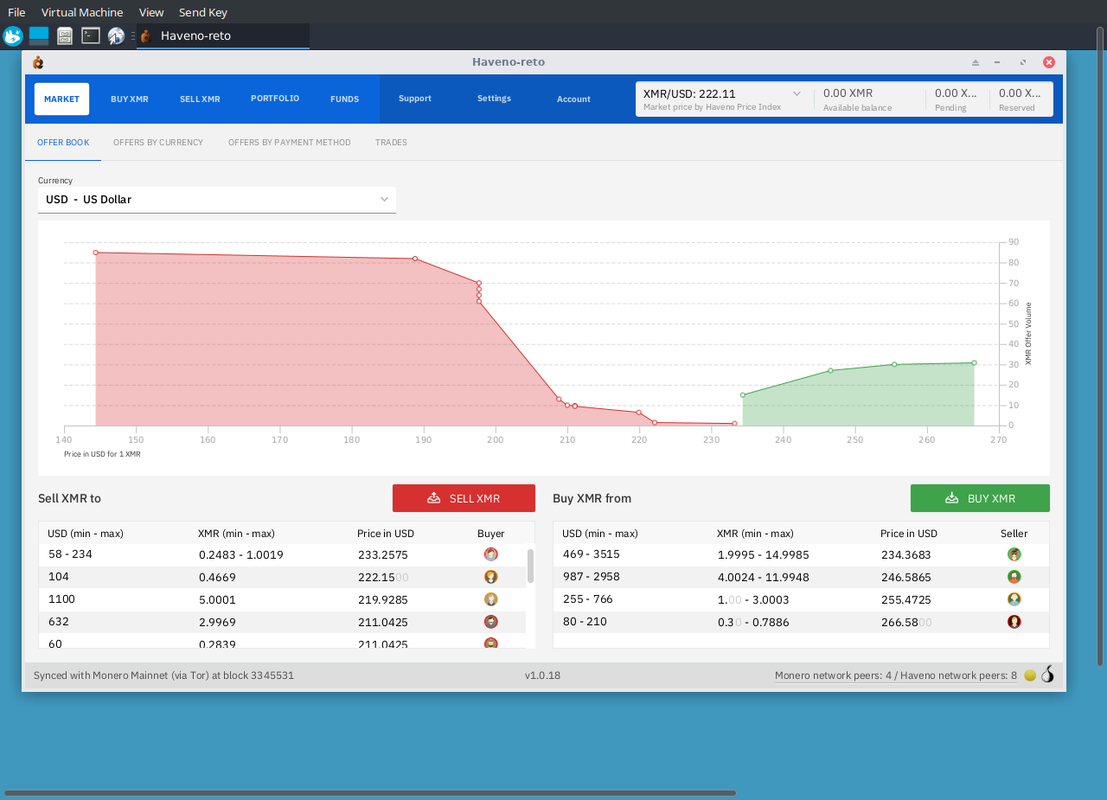This screenshot has width=1107, height=800.
Task: Open the USD - US Dollar currency dropdown
Action: [217, 200]
